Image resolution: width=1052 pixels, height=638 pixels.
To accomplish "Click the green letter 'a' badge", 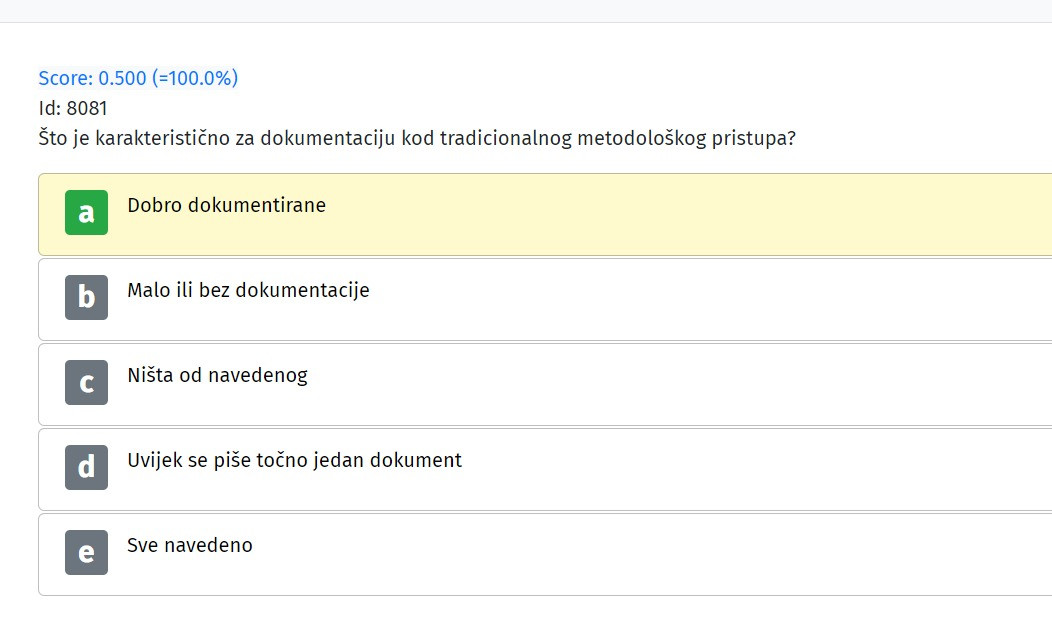I will pyautogui.click(x=86, y=213).
